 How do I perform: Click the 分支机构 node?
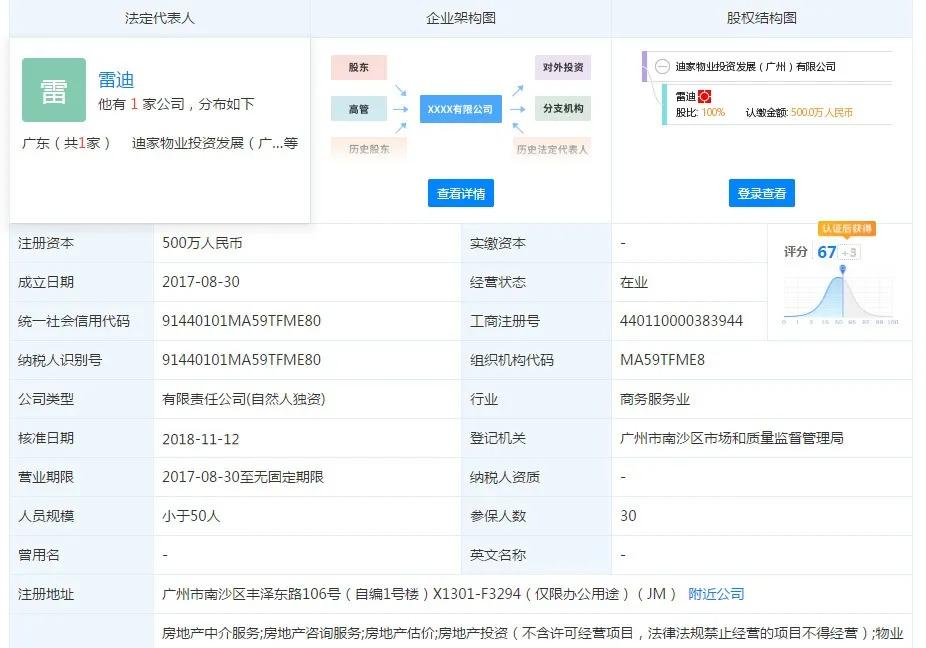[564, 107]
